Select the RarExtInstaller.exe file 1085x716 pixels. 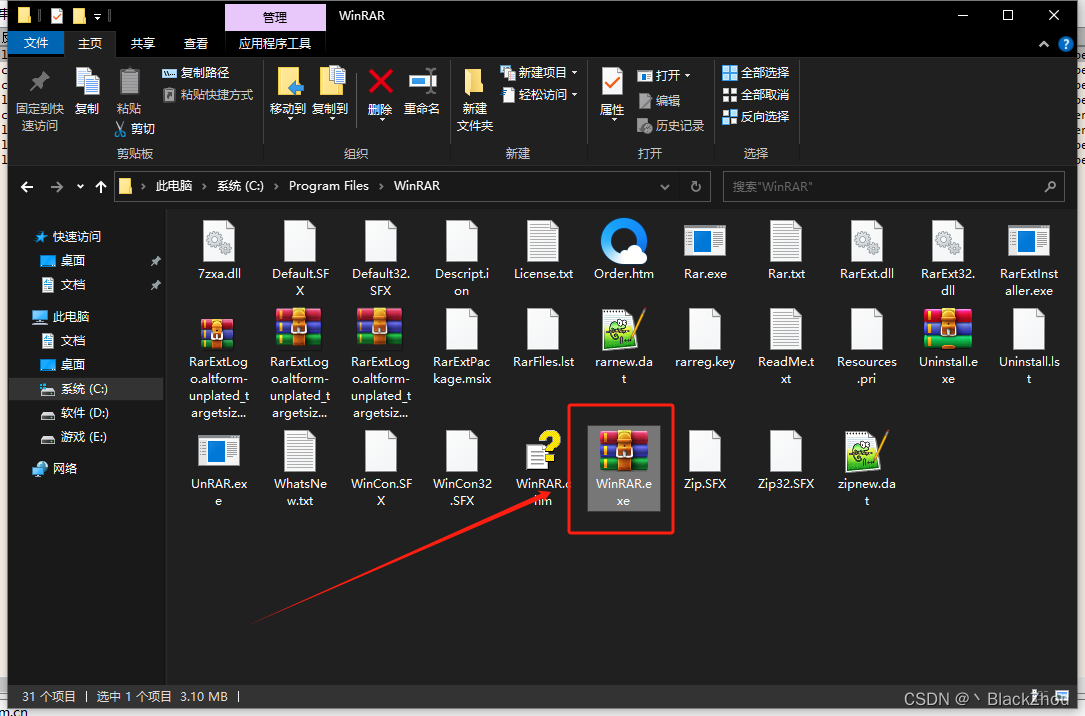[1029, 260]
